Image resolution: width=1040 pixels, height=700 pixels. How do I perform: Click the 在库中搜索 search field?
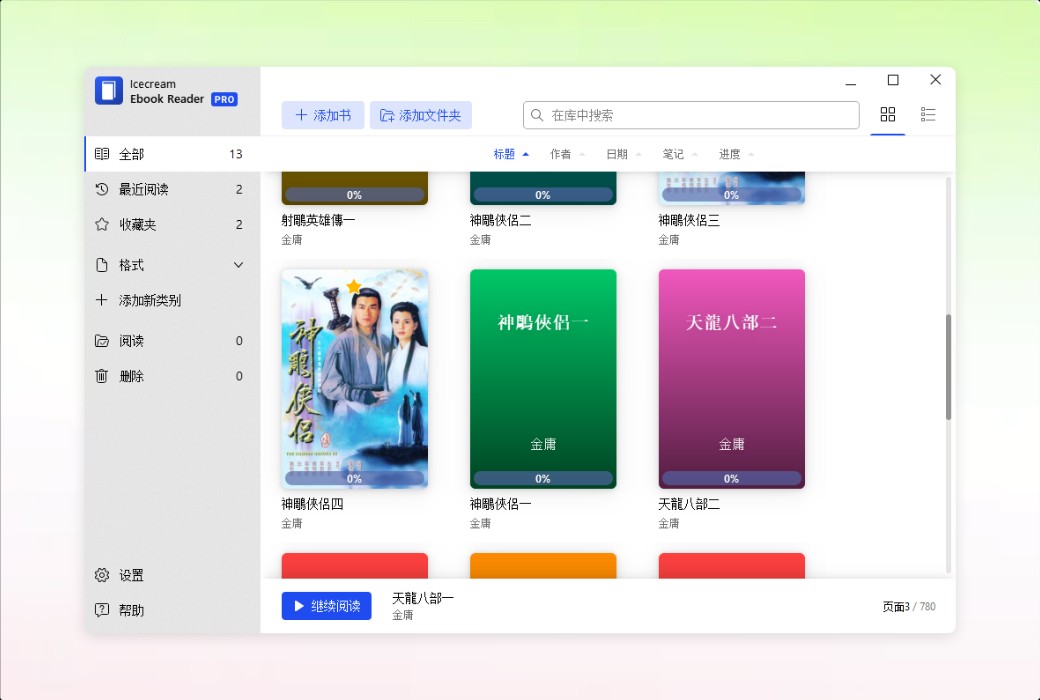click(x=690, y=114)
